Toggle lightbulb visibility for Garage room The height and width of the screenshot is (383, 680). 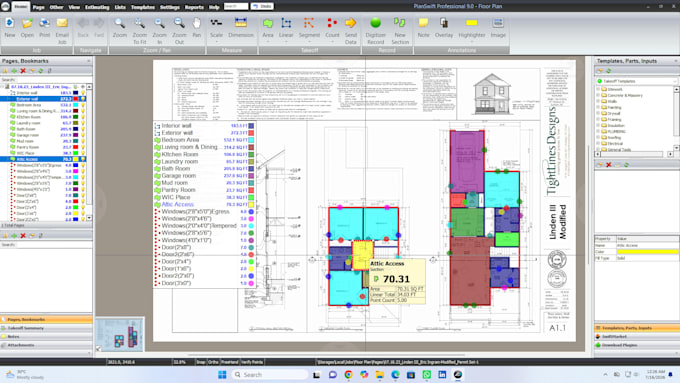(x=83, y=135)
